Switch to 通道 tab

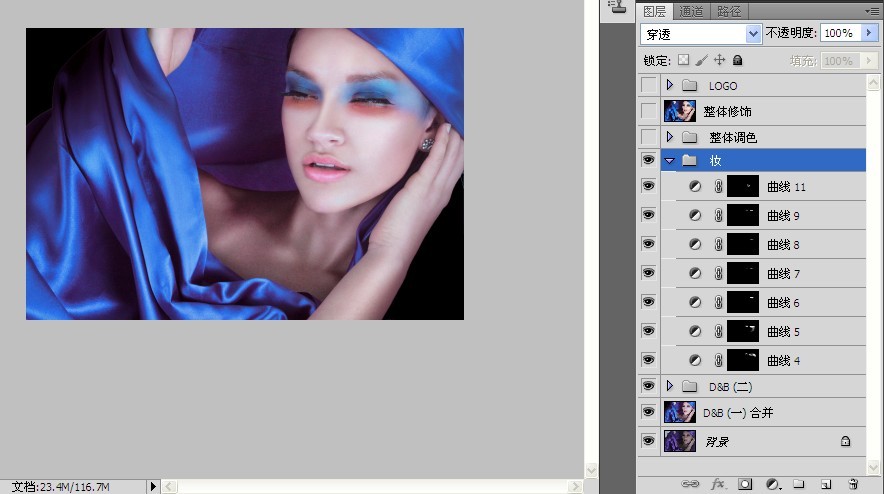691,11
